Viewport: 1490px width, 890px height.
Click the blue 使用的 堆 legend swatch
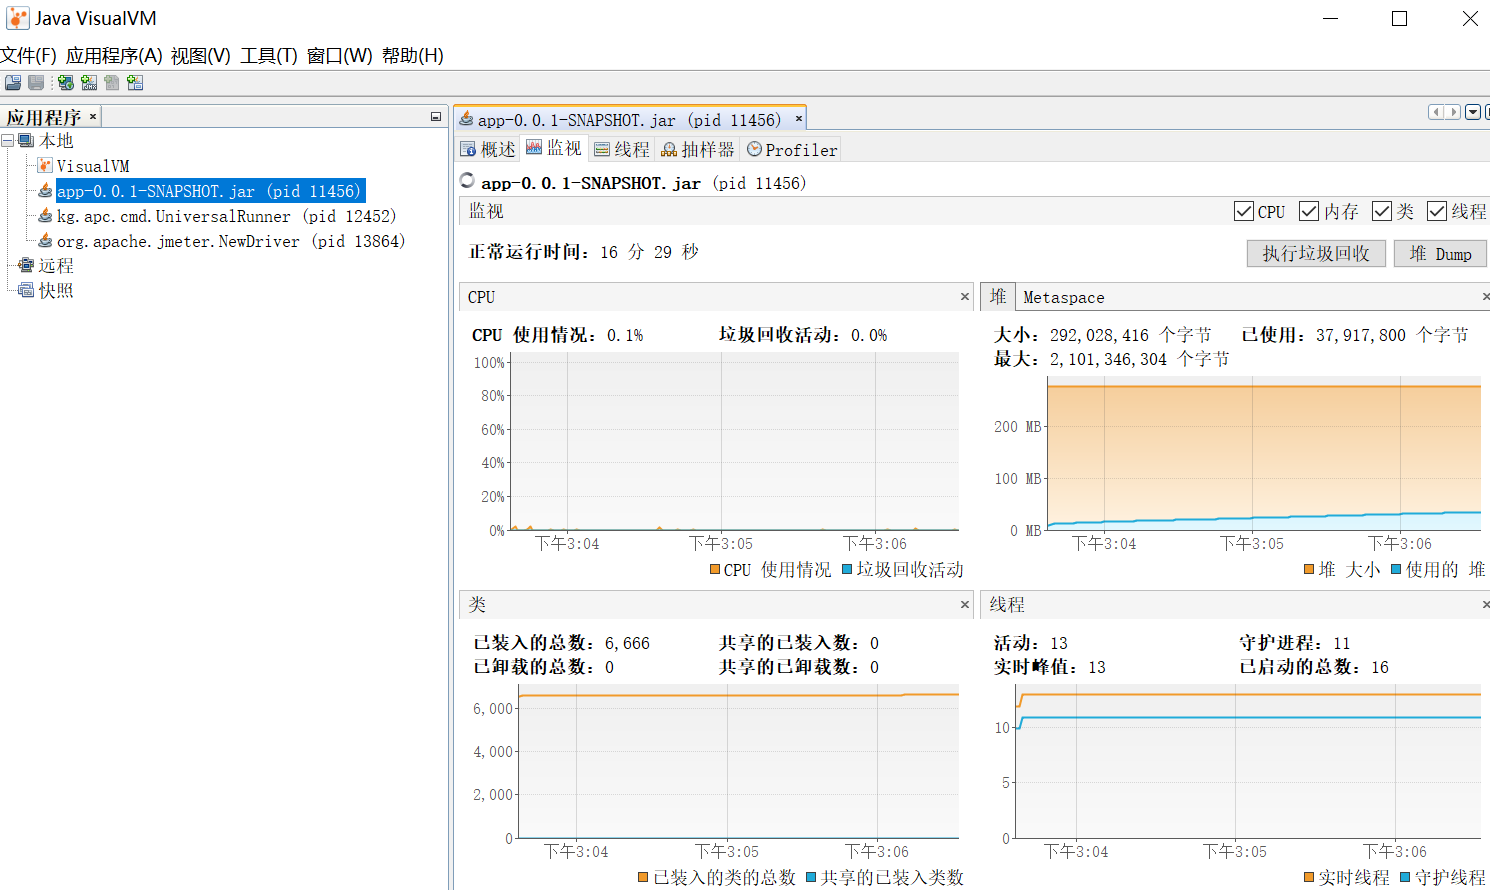[x=1396, y=570]
